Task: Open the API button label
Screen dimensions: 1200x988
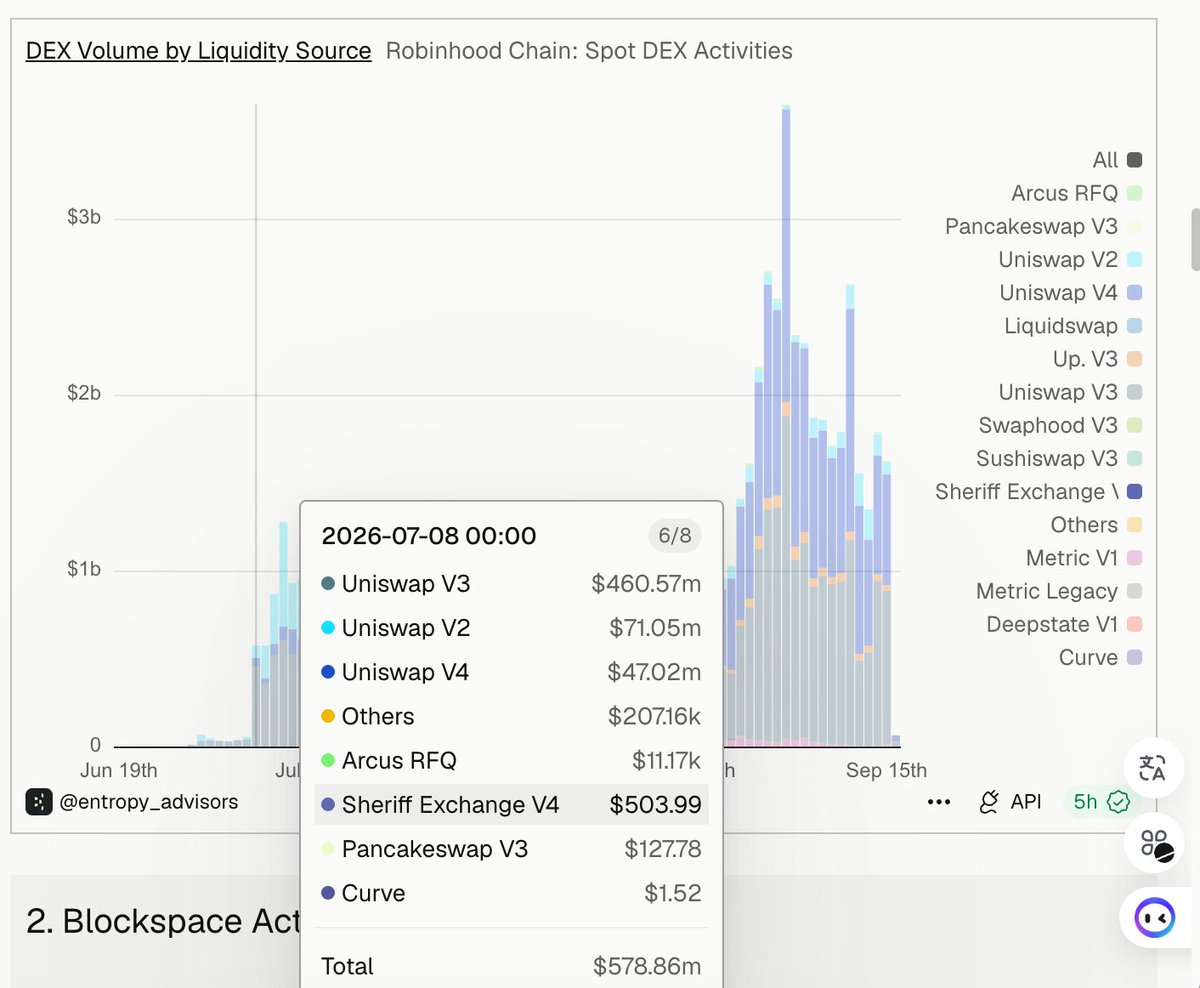Action: (1026, 802)
